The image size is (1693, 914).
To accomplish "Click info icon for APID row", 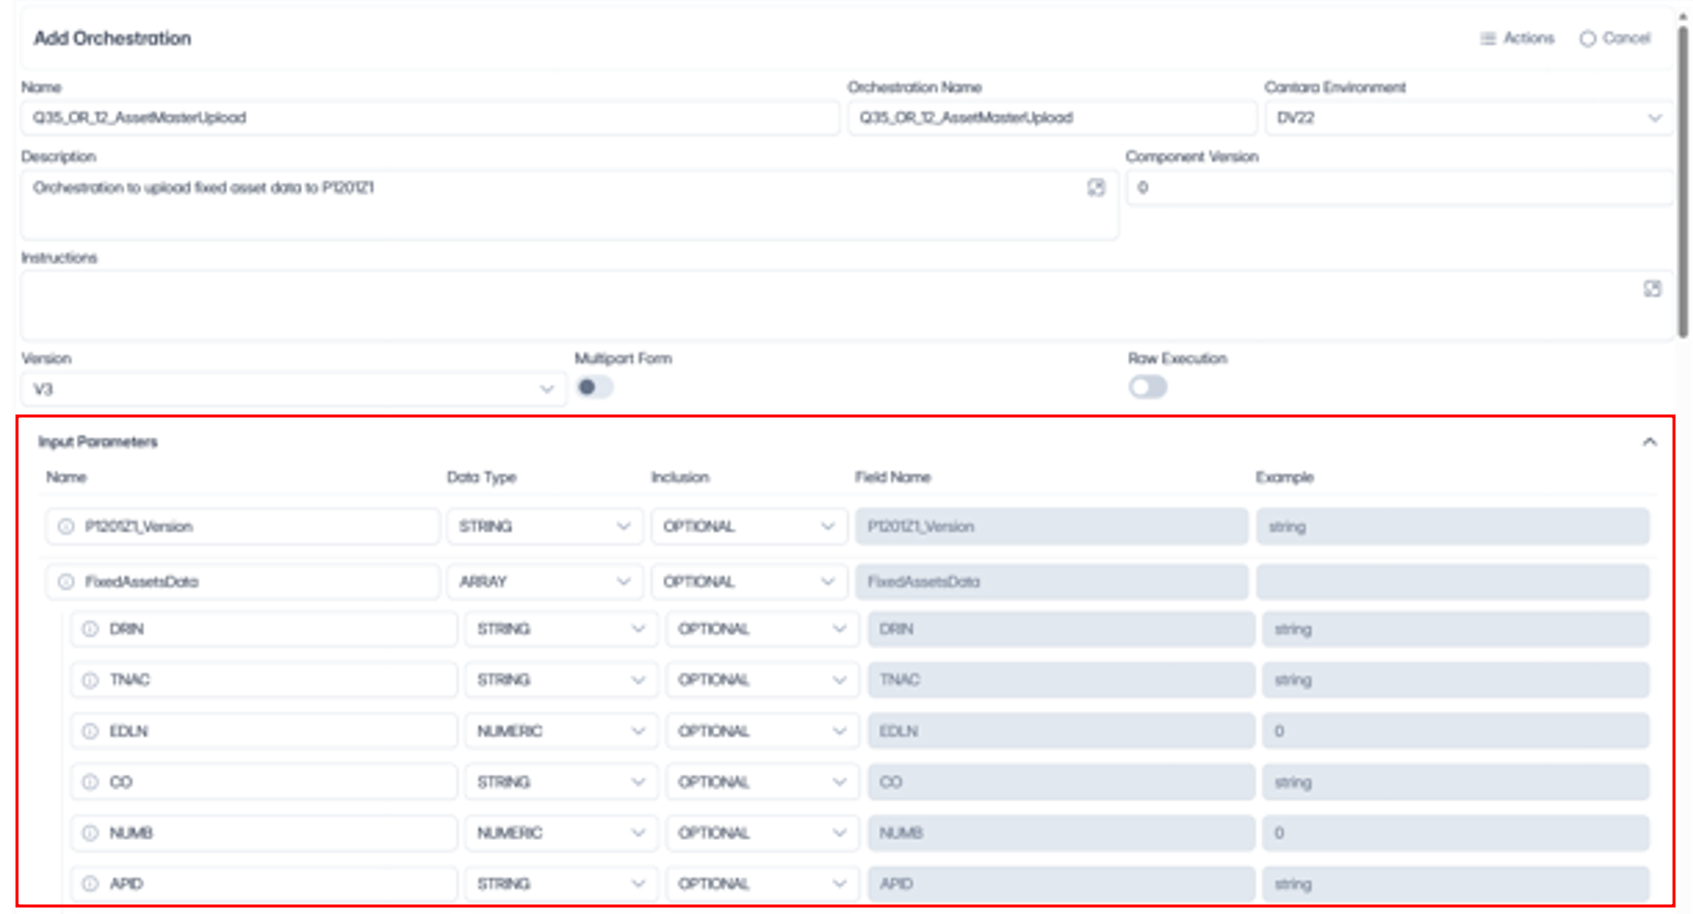I will click(90, 884).
